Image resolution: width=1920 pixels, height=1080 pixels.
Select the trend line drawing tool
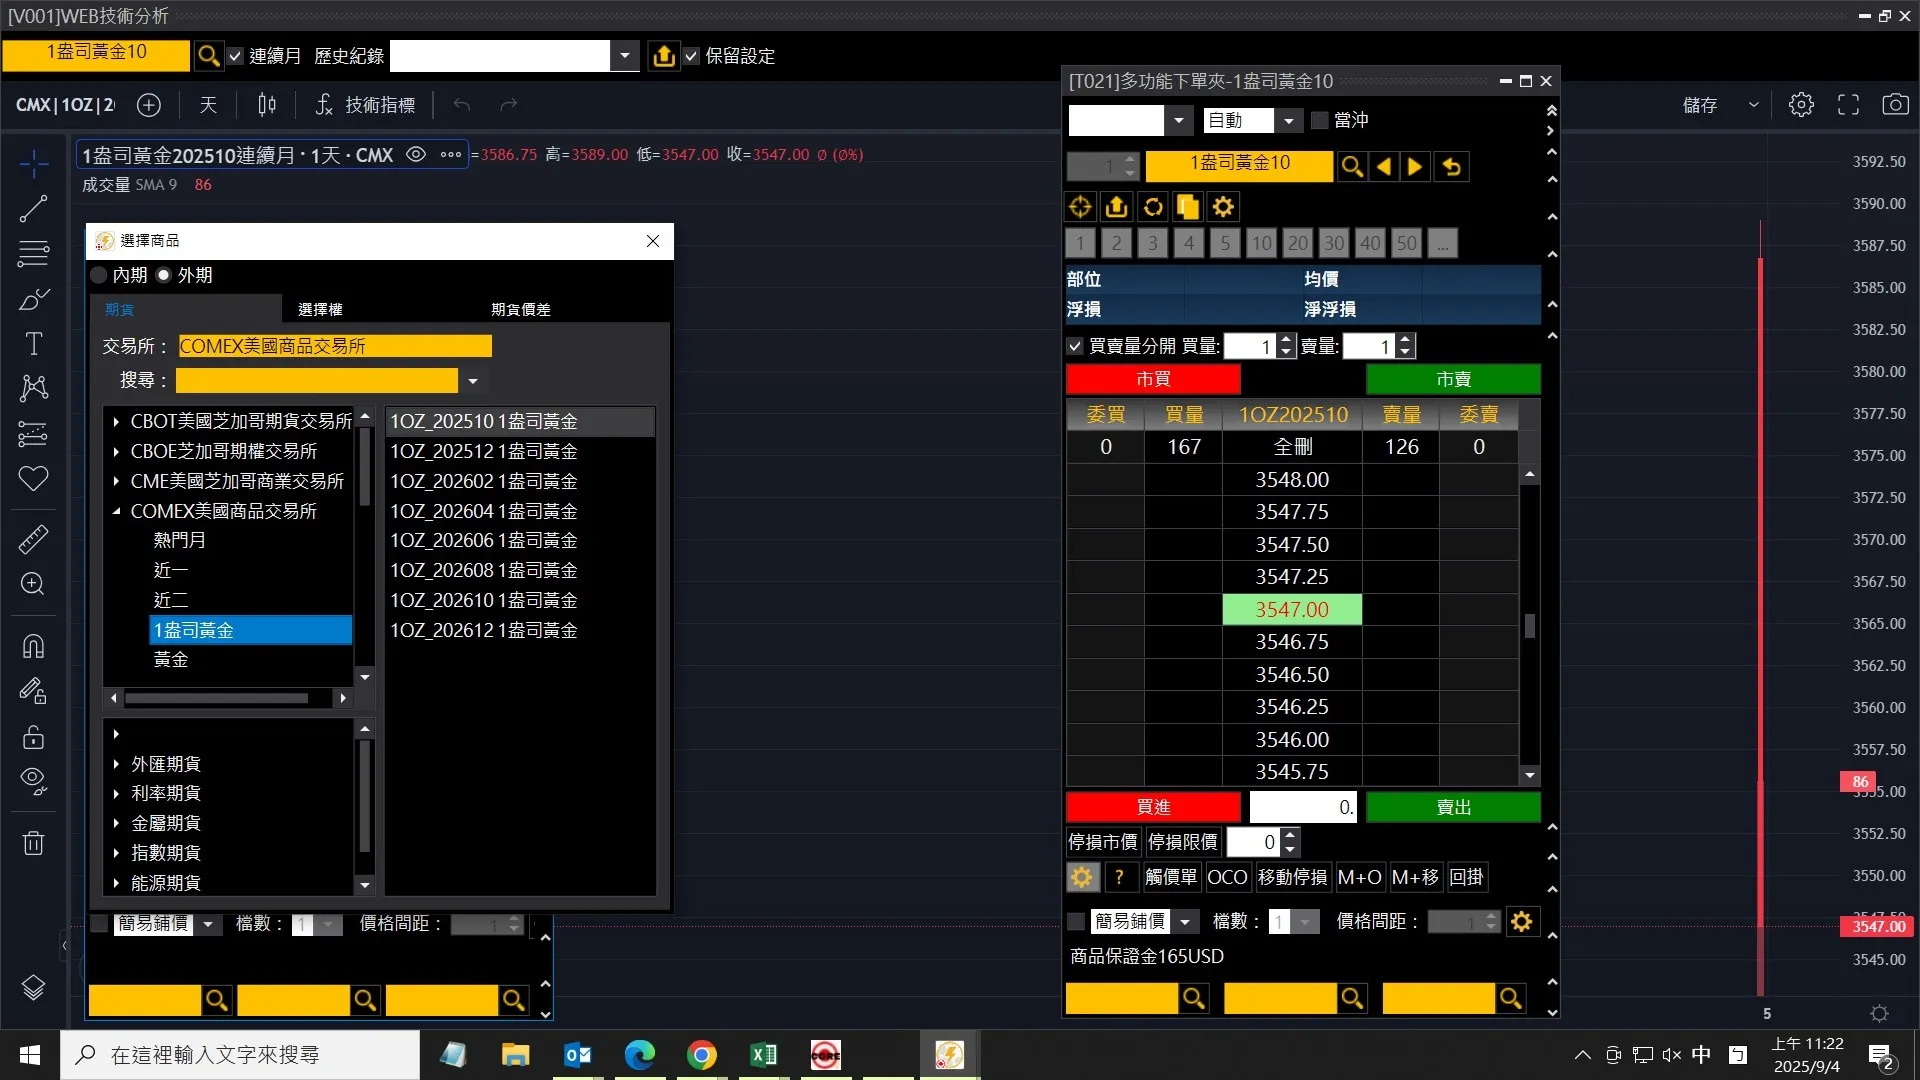[x=33, y=208]
